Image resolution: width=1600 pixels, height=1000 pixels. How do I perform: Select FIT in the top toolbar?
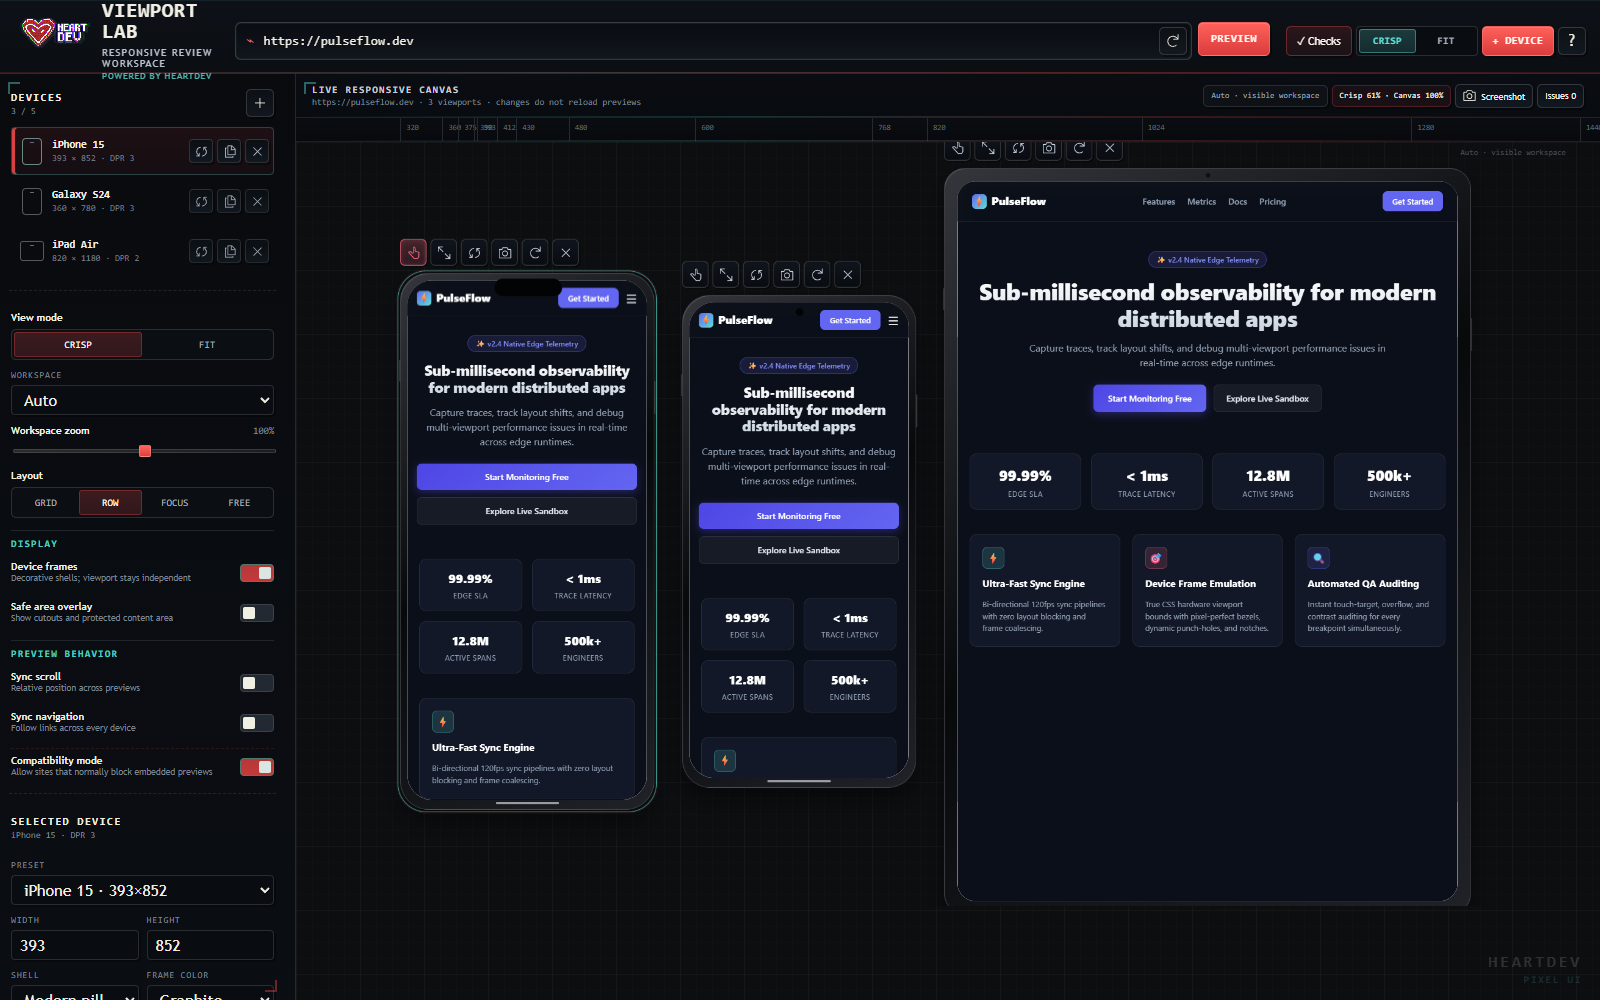[1446, 41]
